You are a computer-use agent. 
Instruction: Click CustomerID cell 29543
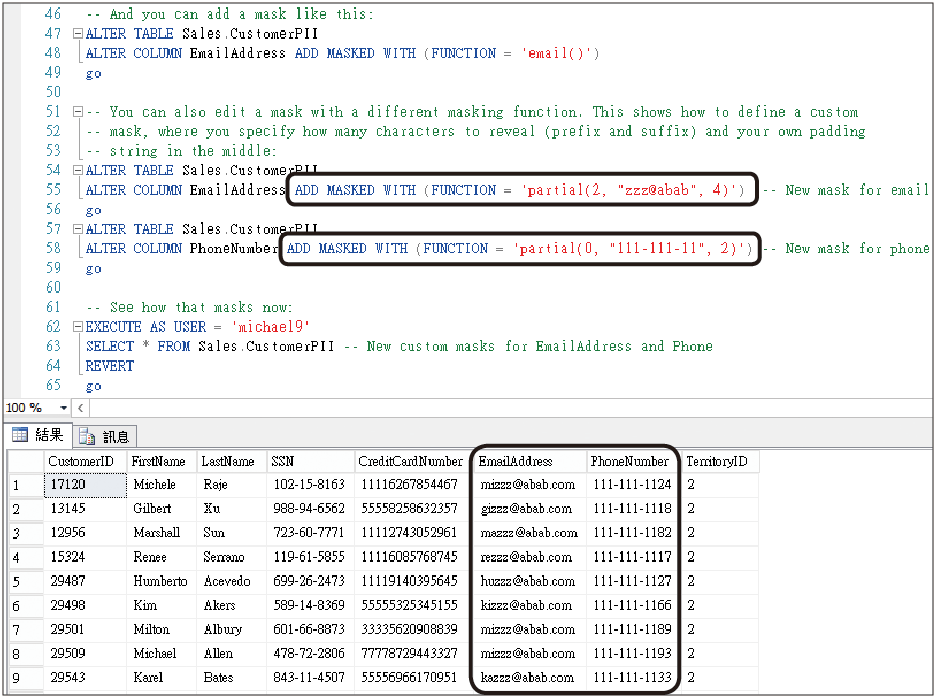click(x=85, y=678)
